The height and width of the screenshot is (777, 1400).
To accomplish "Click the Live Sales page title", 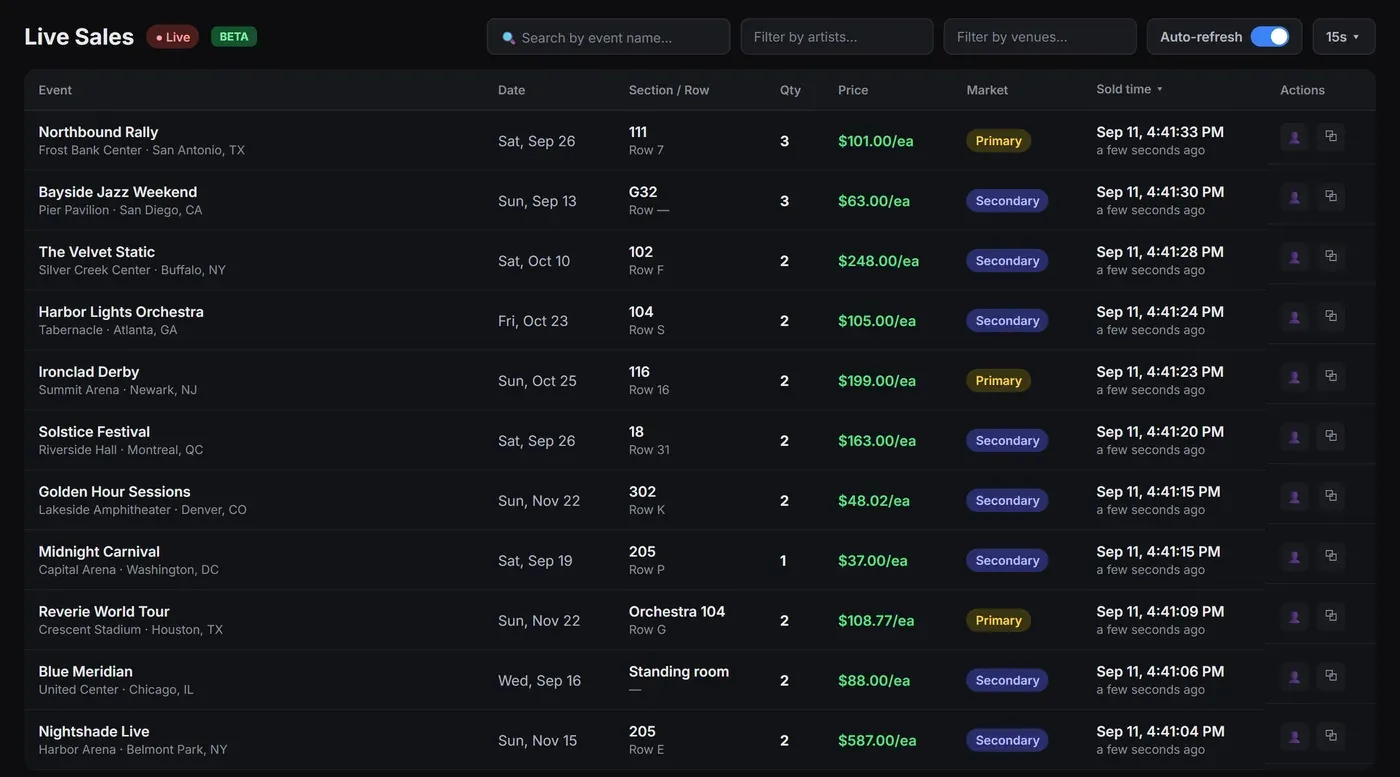I will point(79,37).
